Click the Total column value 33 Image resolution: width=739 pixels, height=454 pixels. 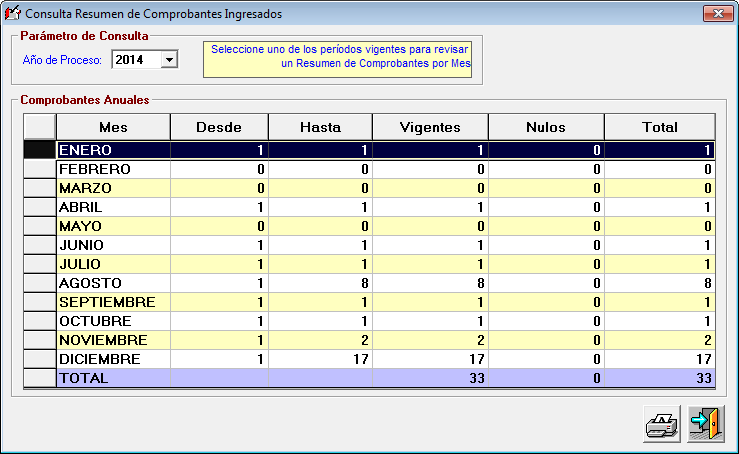[704, 378]
